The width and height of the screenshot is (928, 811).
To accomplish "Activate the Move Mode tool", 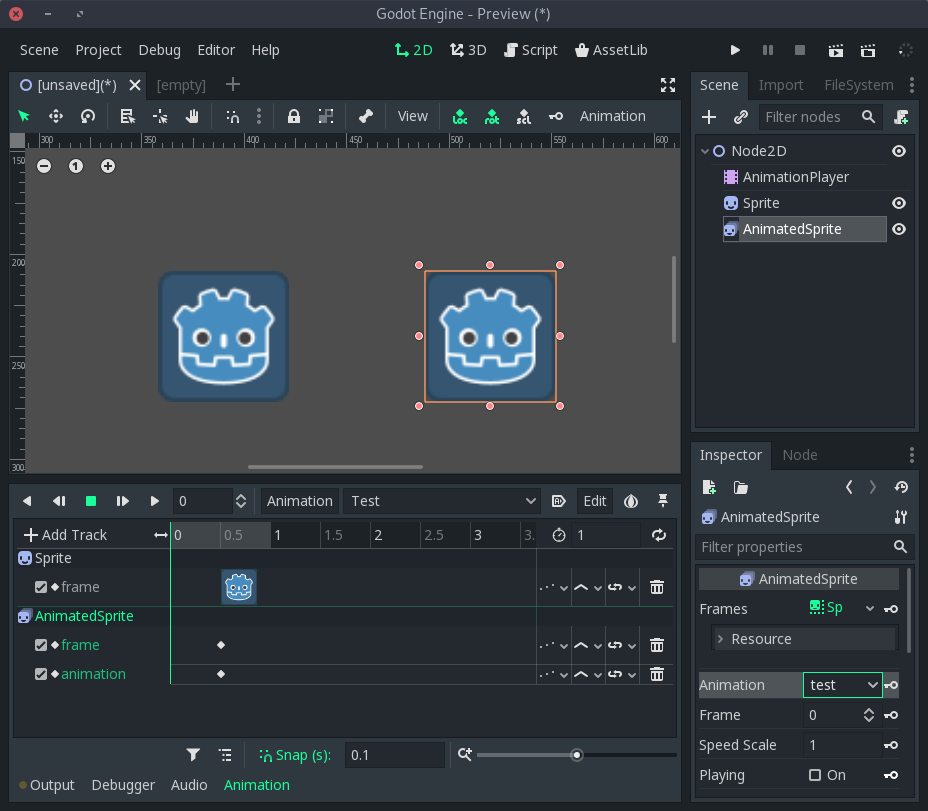I will (56, 116).
